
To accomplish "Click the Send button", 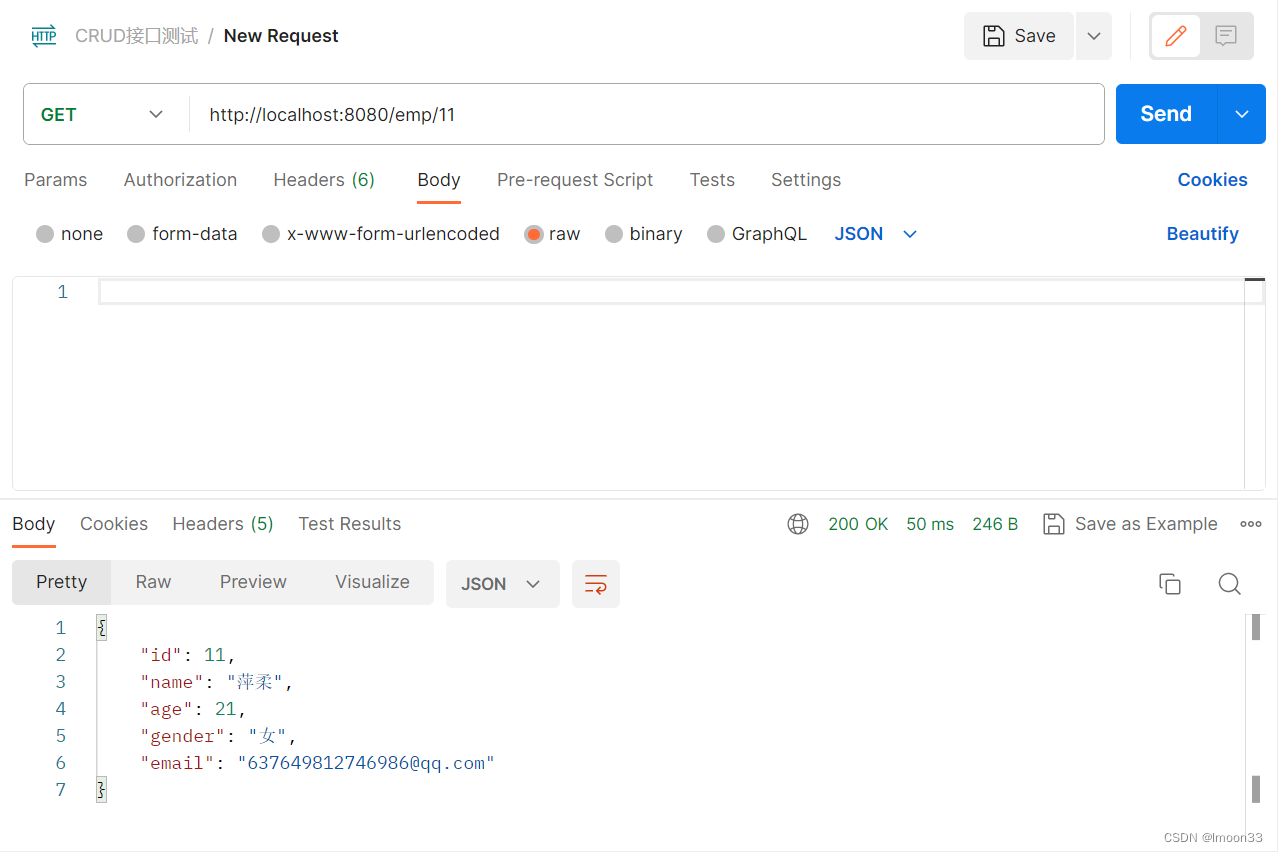I will (1164, 113).
